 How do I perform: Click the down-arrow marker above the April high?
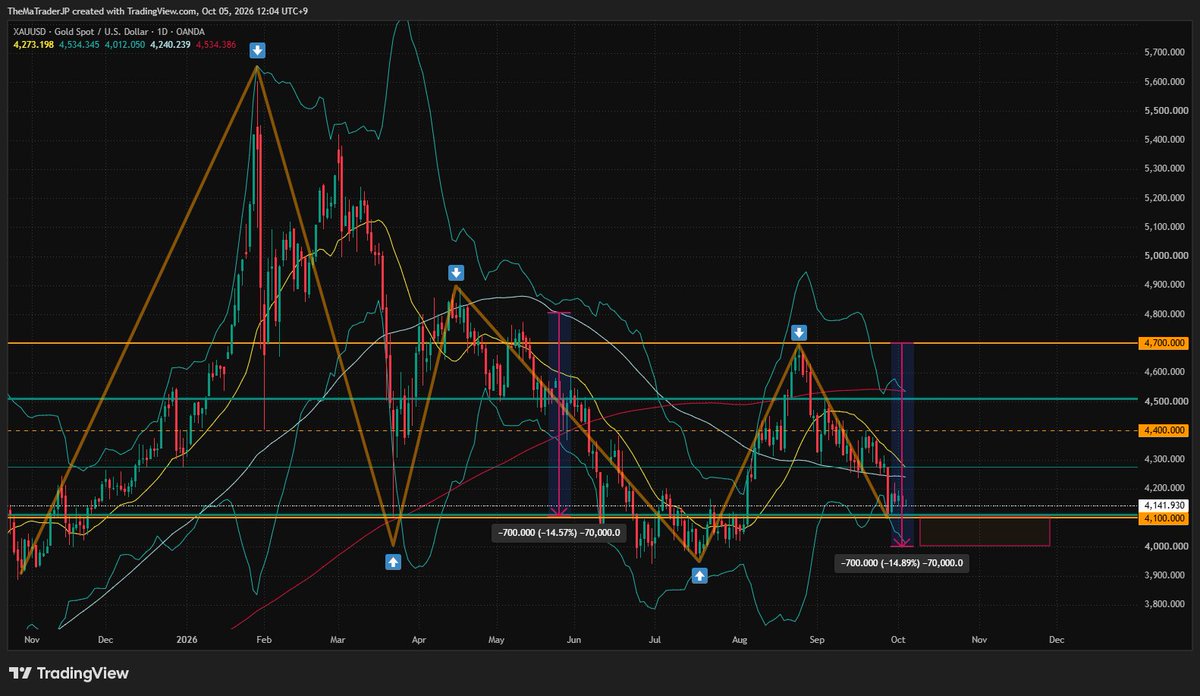456,272
